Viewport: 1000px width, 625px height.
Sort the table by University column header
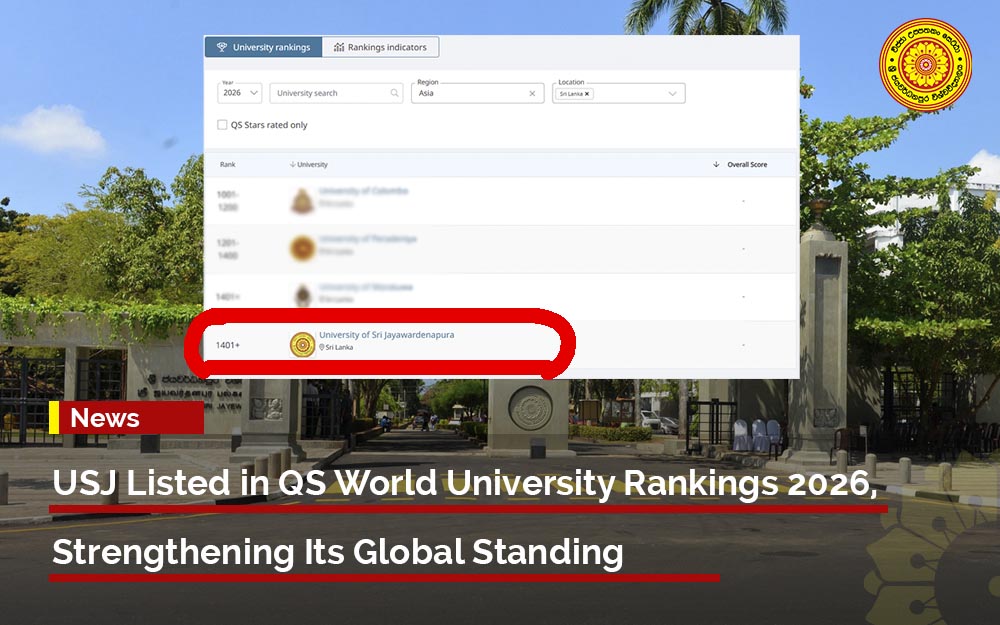(x=310, y=164)
